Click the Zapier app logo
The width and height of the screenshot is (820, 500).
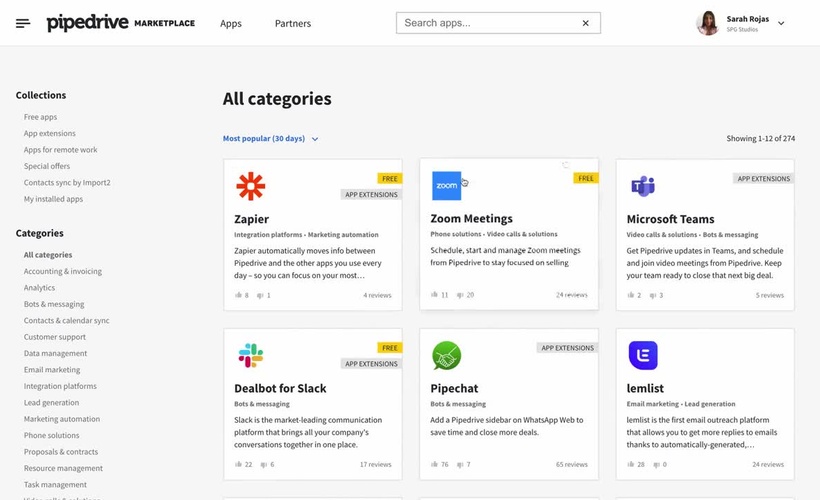(x=250, y=186)
